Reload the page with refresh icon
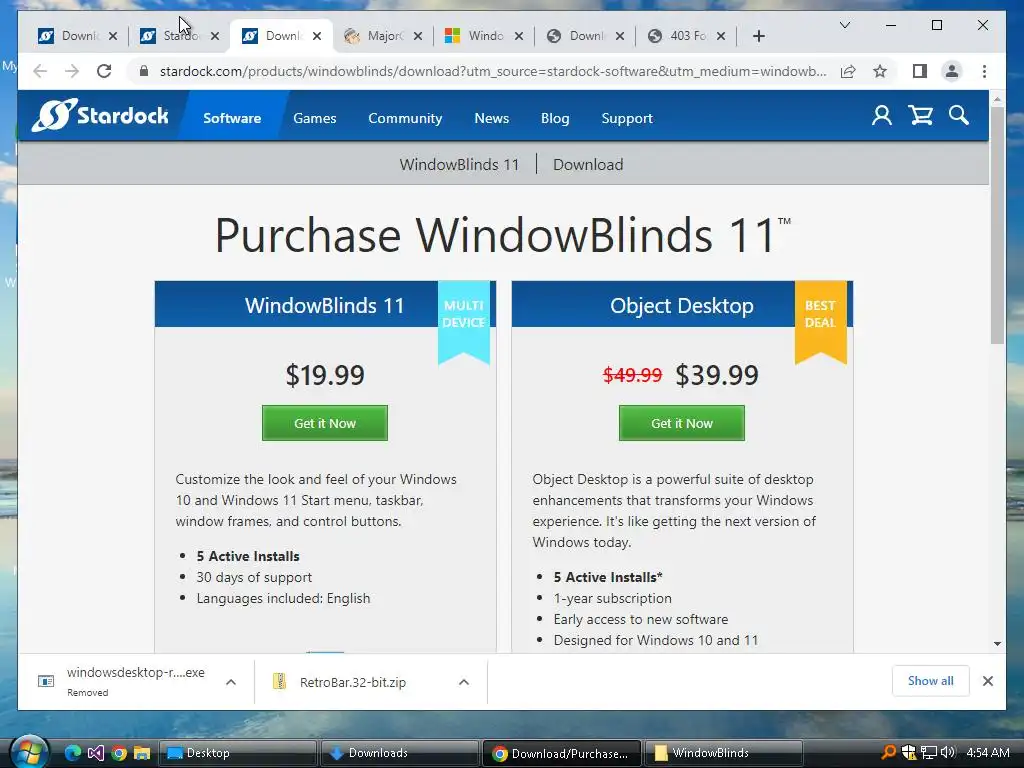Image resolution: width=1024 pixels, height=768 pixels. pyautogui.click(x=104, y=71)
